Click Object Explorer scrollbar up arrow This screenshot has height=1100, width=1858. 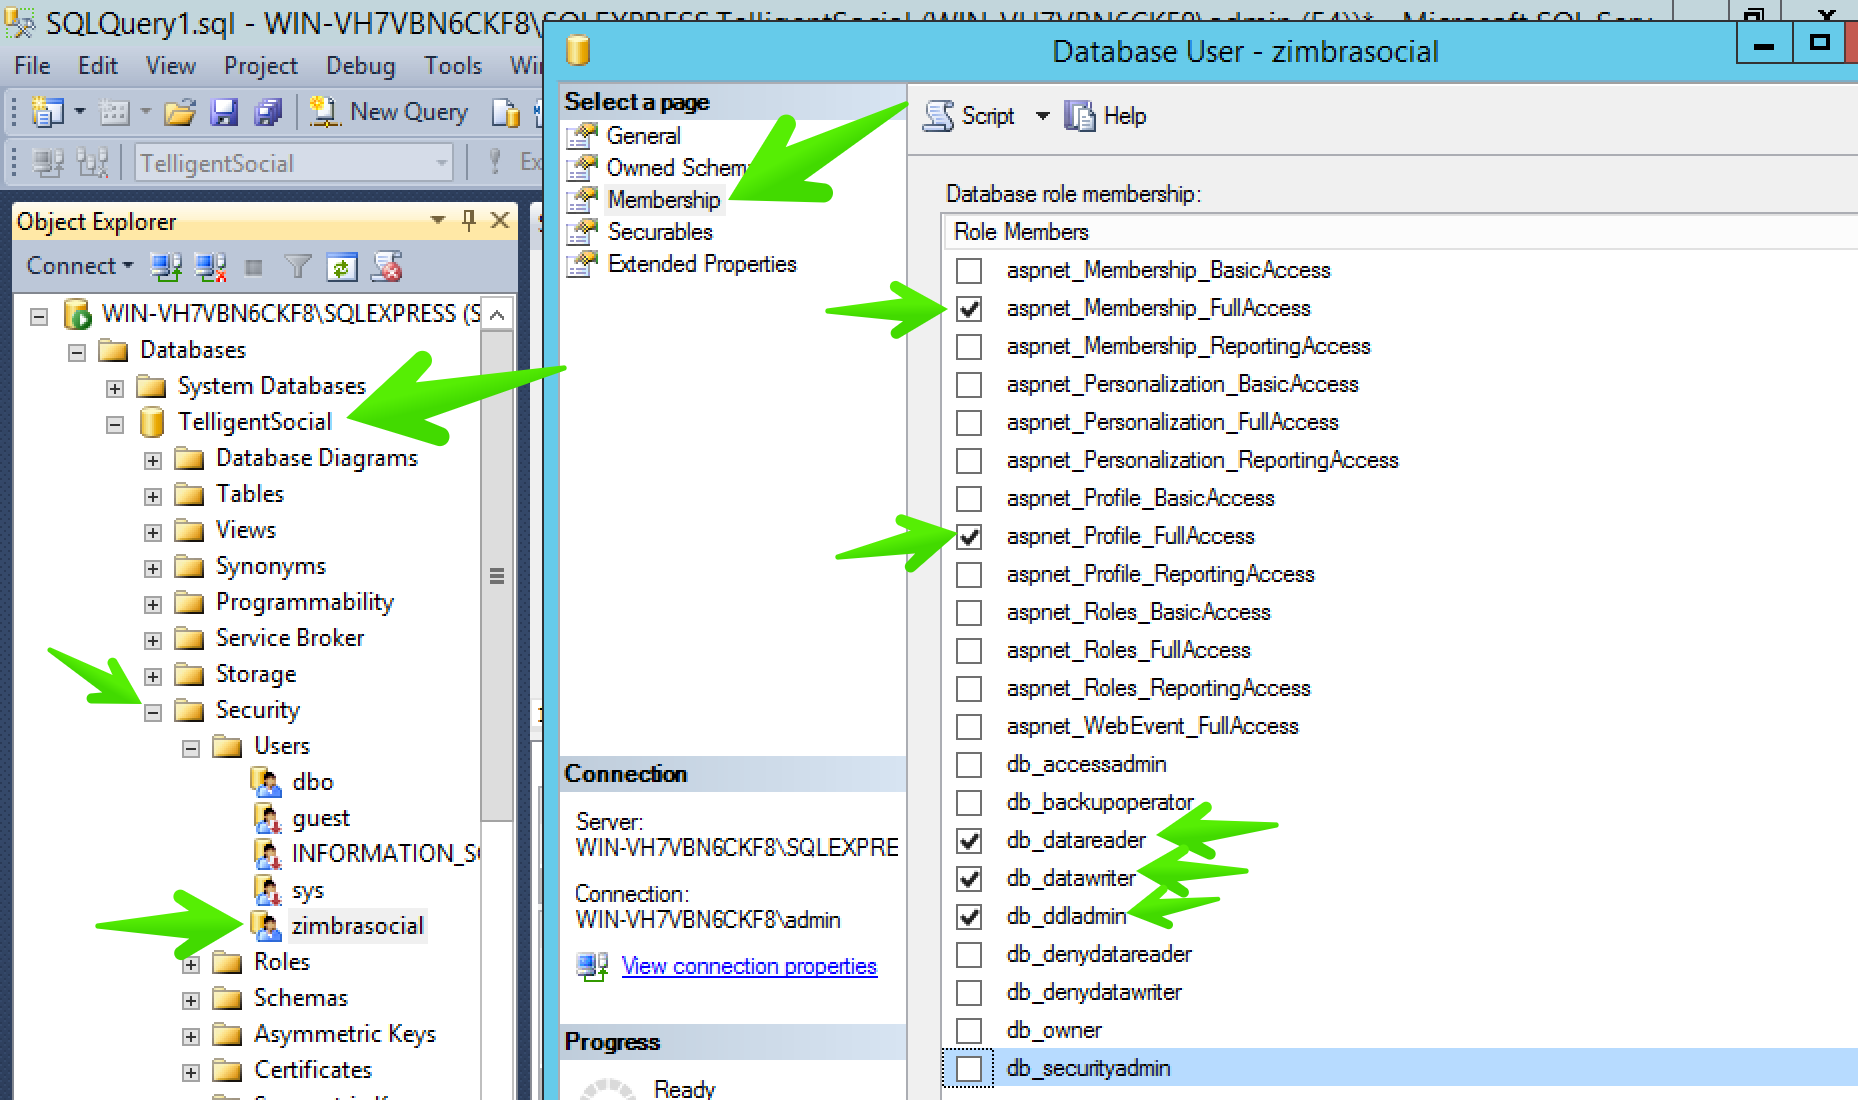(497, 314)
